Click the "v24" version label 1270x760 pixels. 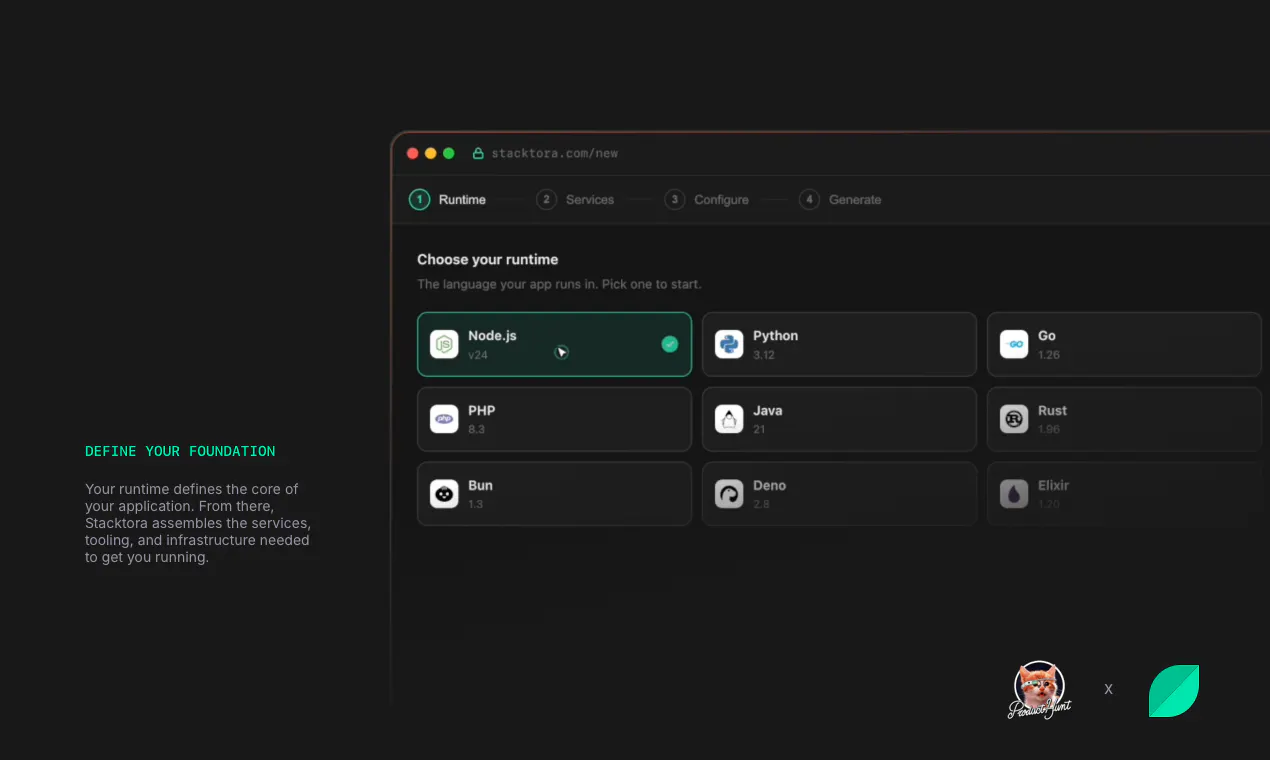coord(478,355)
